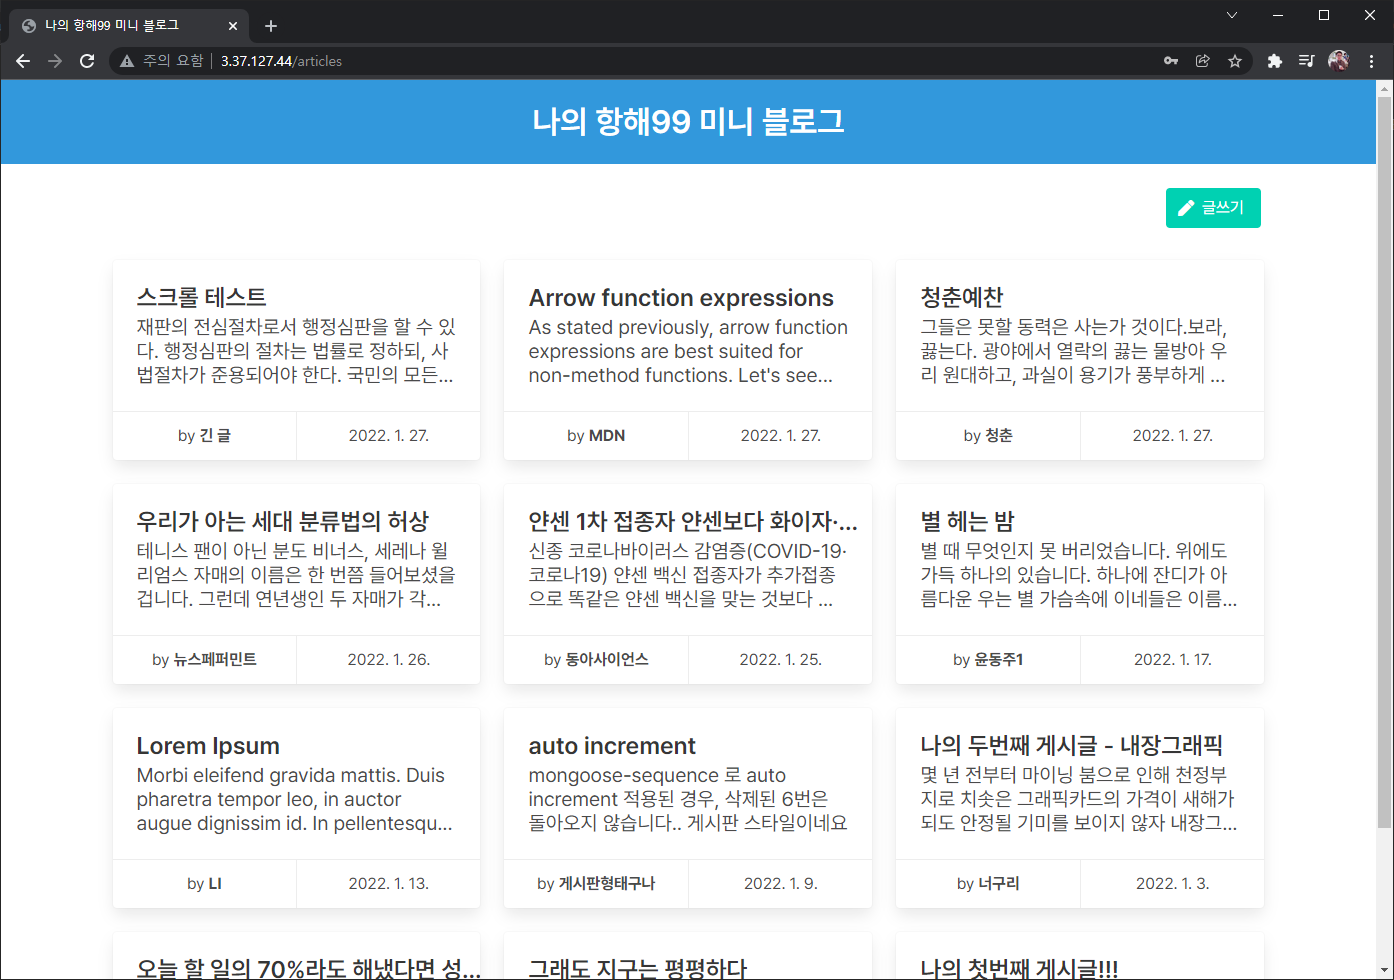Screen dimensions: 1394x980
Task: Open a new tab with the plus button
Action: point(270,26)
